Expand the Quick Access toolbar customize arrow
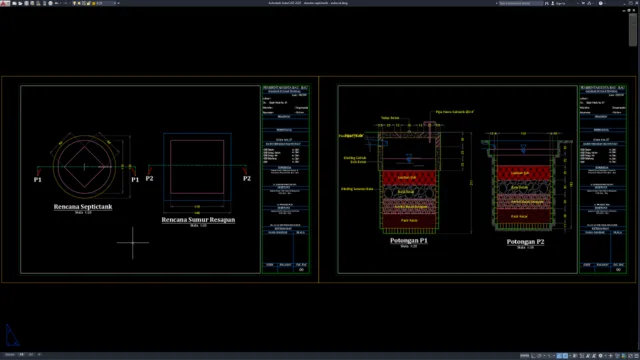 (118, 3)
